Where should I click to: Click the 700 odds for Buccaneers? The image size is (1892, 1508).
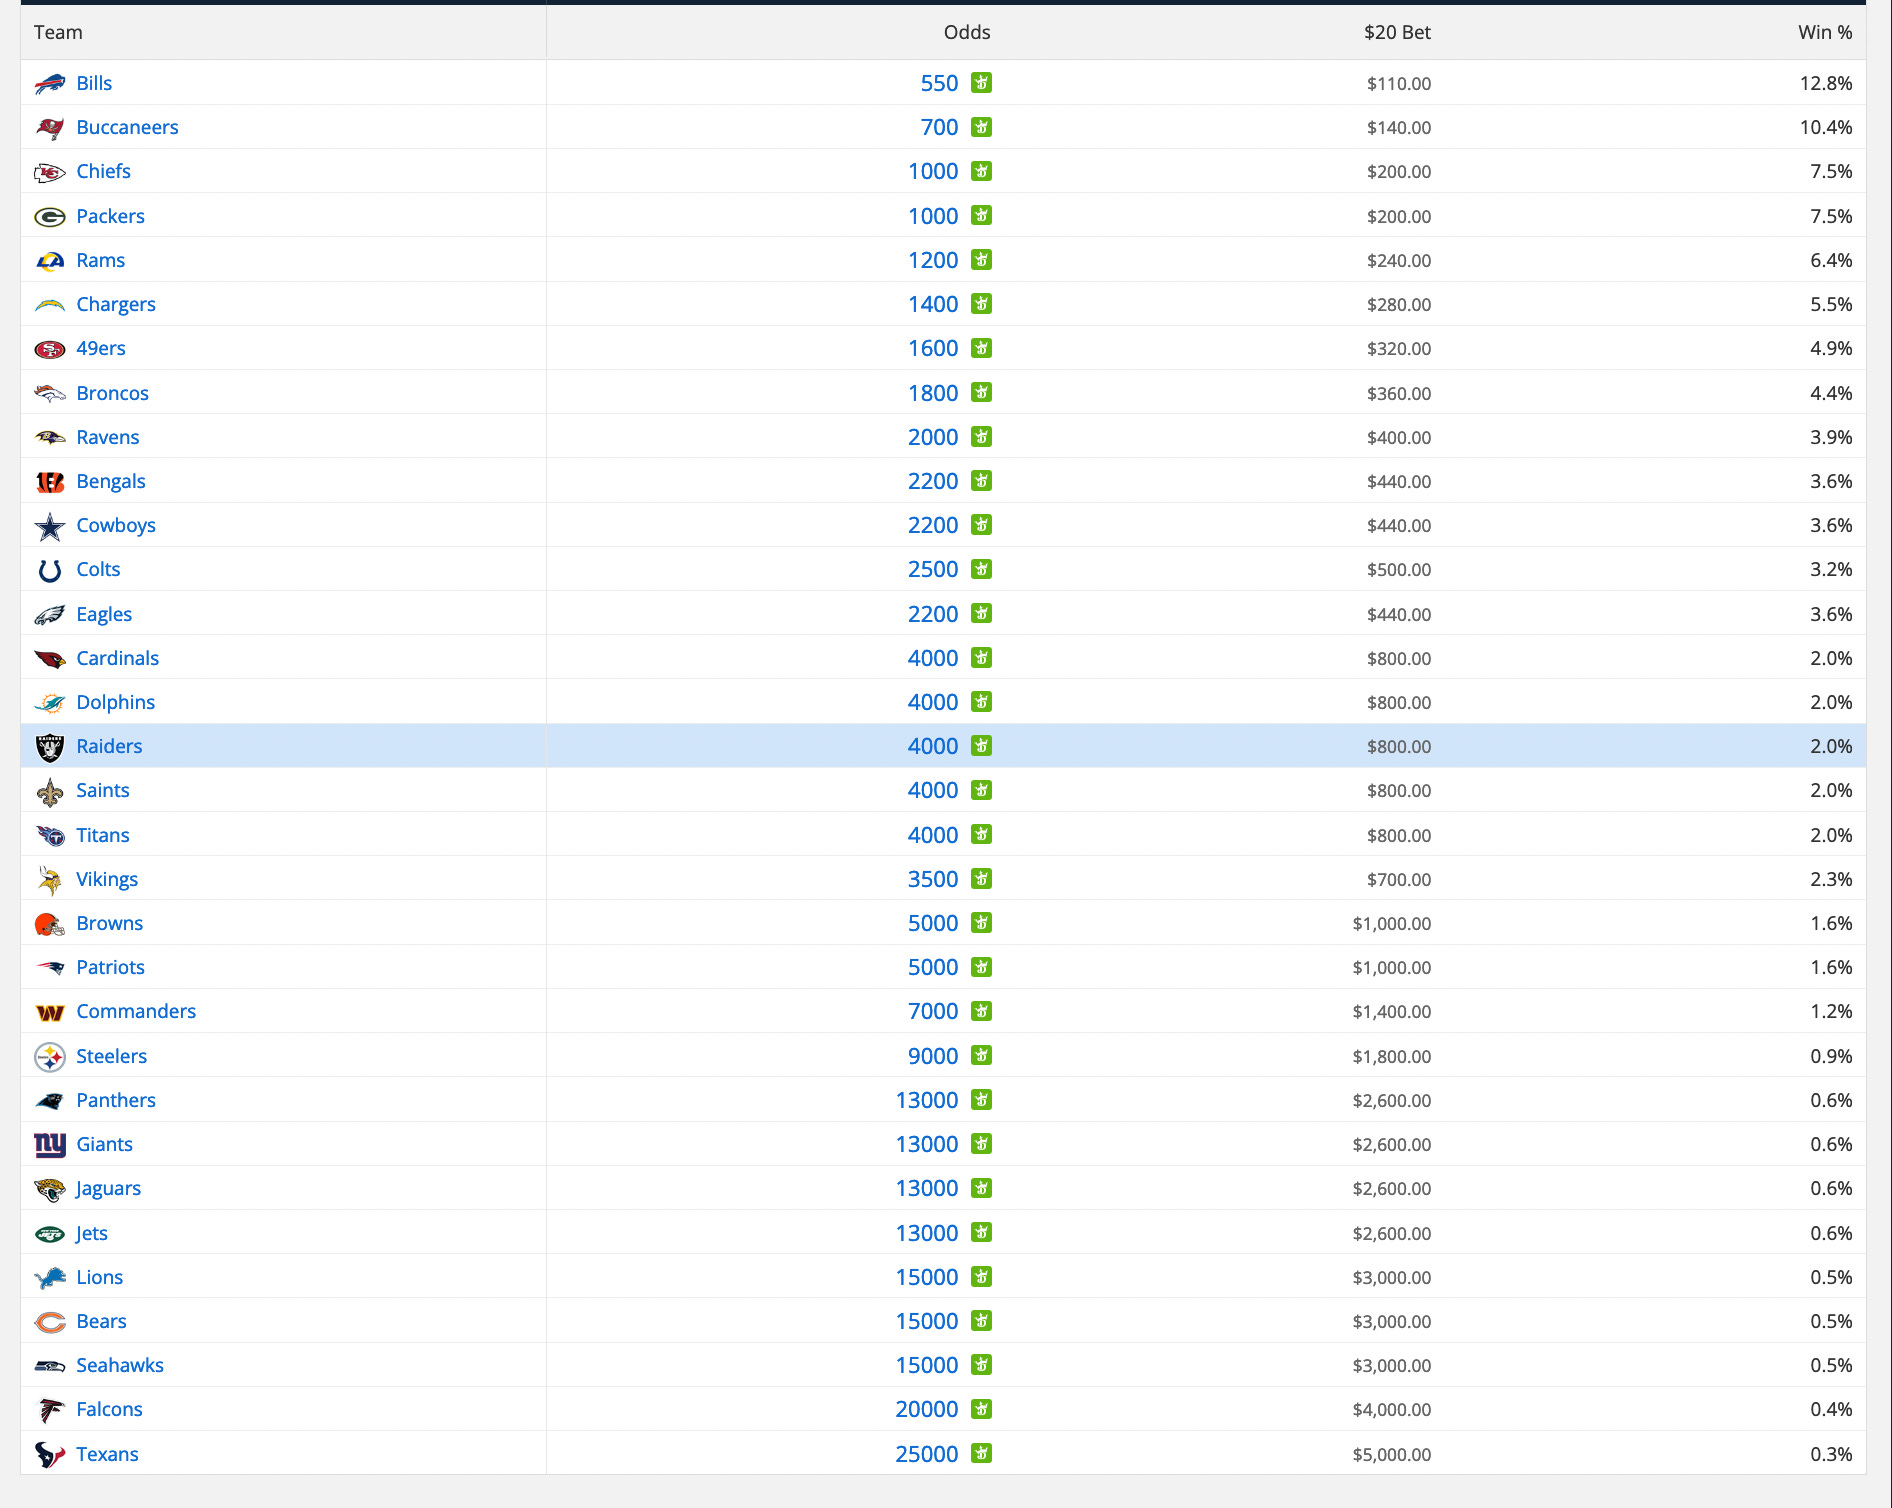[x=939, y=127]
